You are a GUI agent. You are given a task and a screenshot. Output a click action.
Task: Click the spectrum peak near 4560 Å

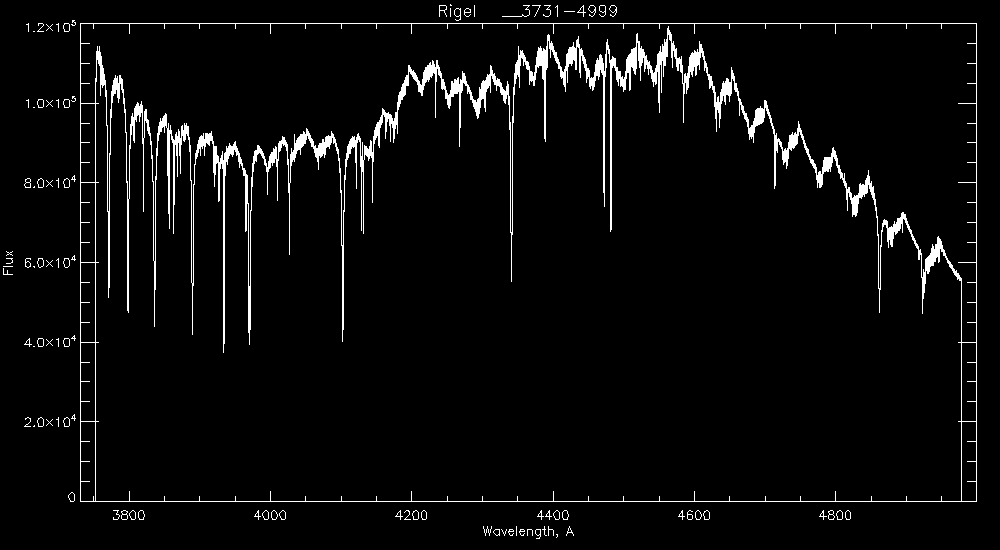tap(668, 32)
